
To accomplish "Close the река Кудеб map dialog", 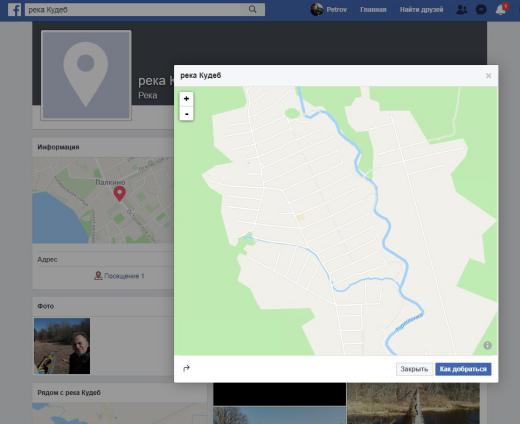I will (488, 76).
